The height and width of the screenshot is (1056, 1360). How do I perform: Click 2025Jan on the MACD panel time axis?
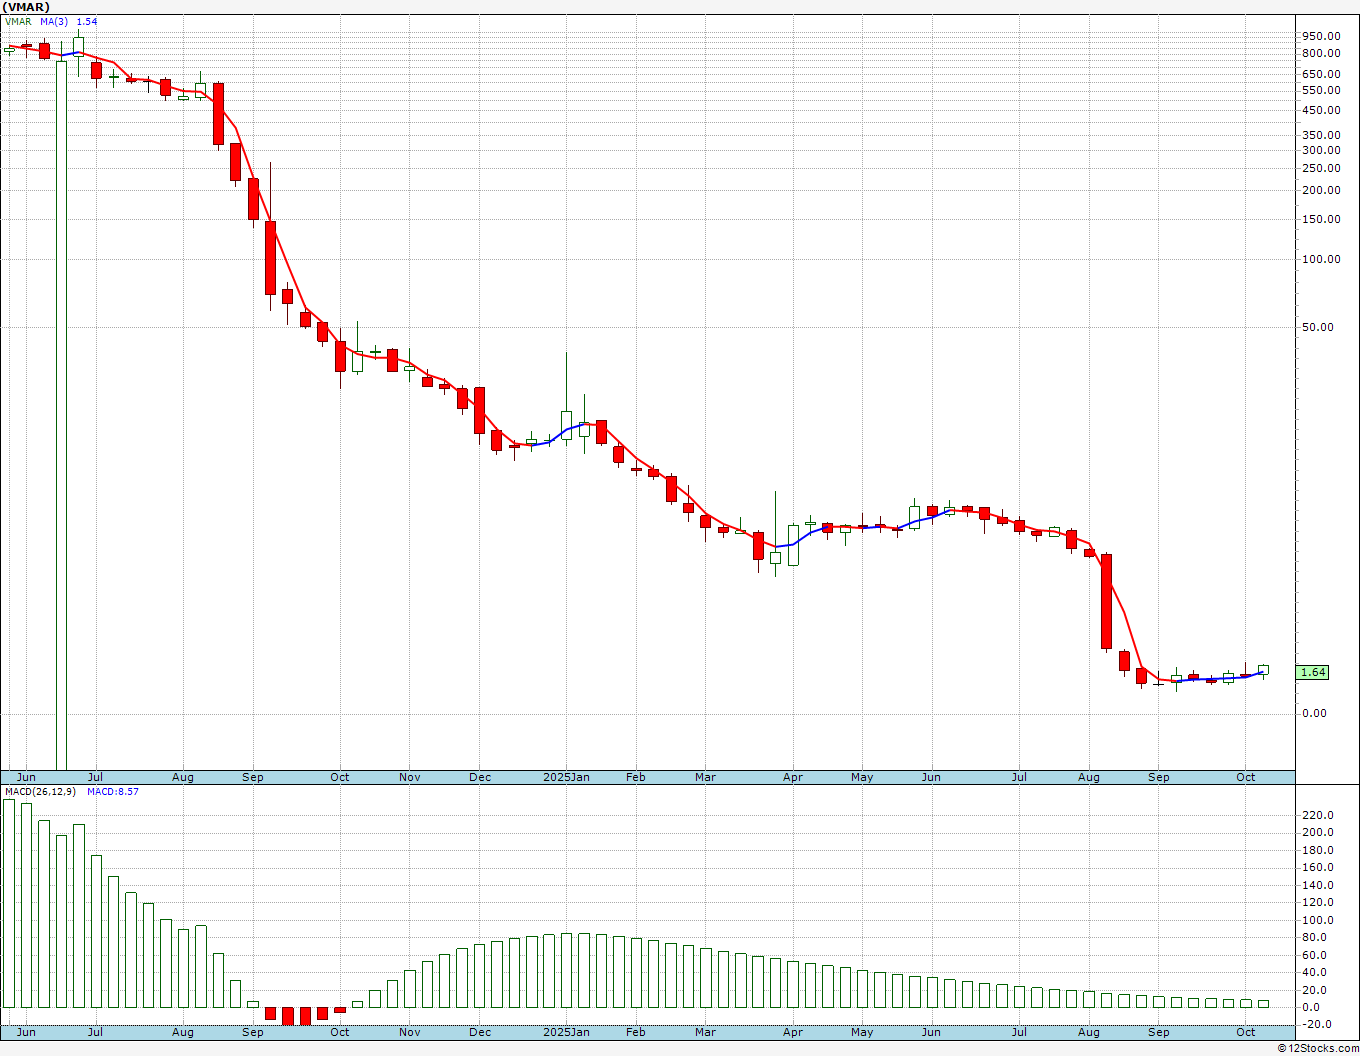point(566,1032)
